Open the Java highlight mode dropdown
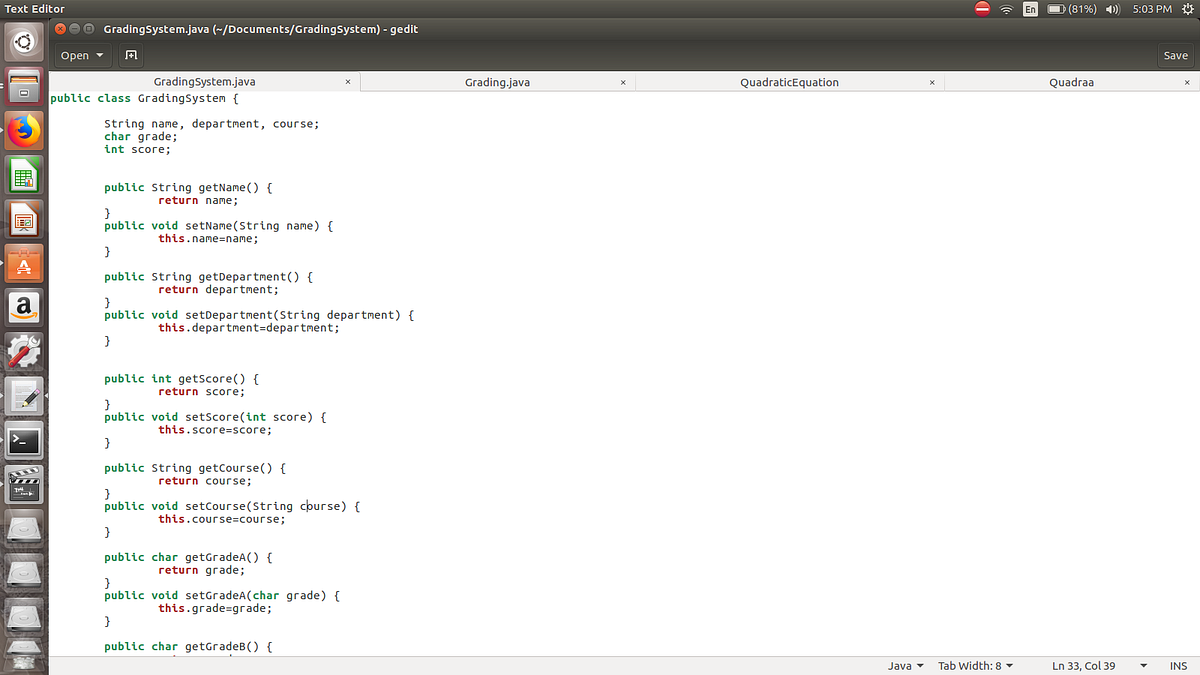Screen dimensions: 1200x675 [903, 665]
